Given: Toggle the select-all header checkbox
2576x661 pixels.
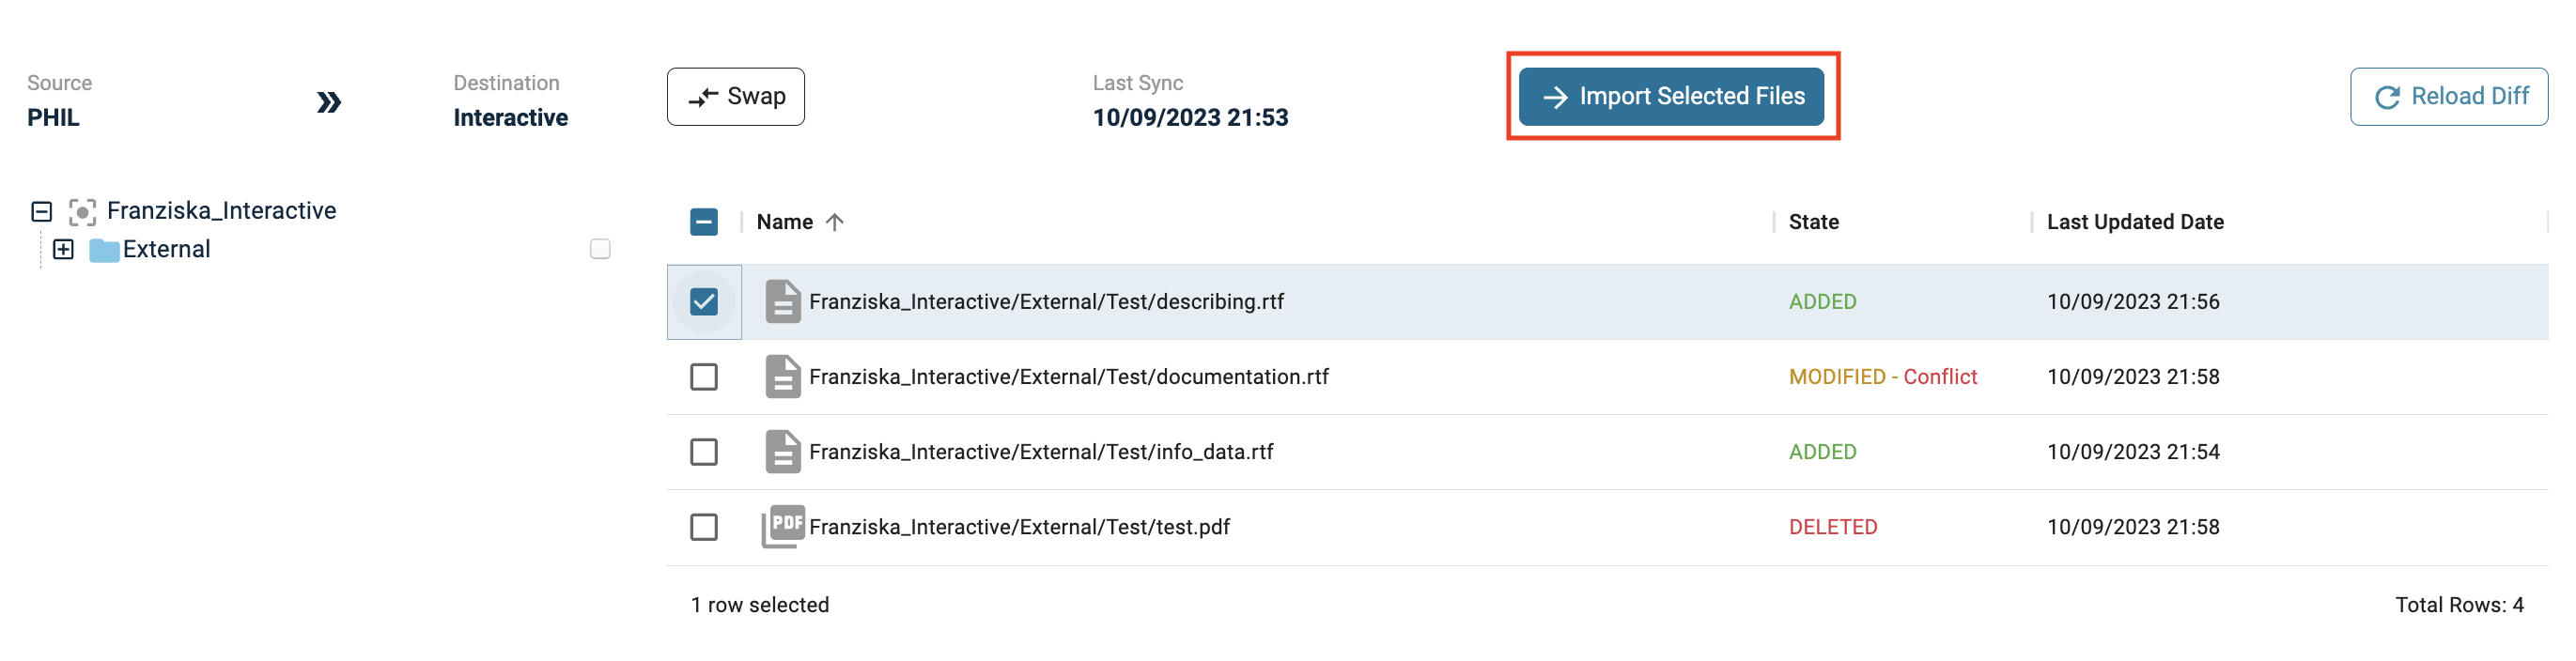Looking at the screenshot, I should pyautogui.click(x=704, y=222).
